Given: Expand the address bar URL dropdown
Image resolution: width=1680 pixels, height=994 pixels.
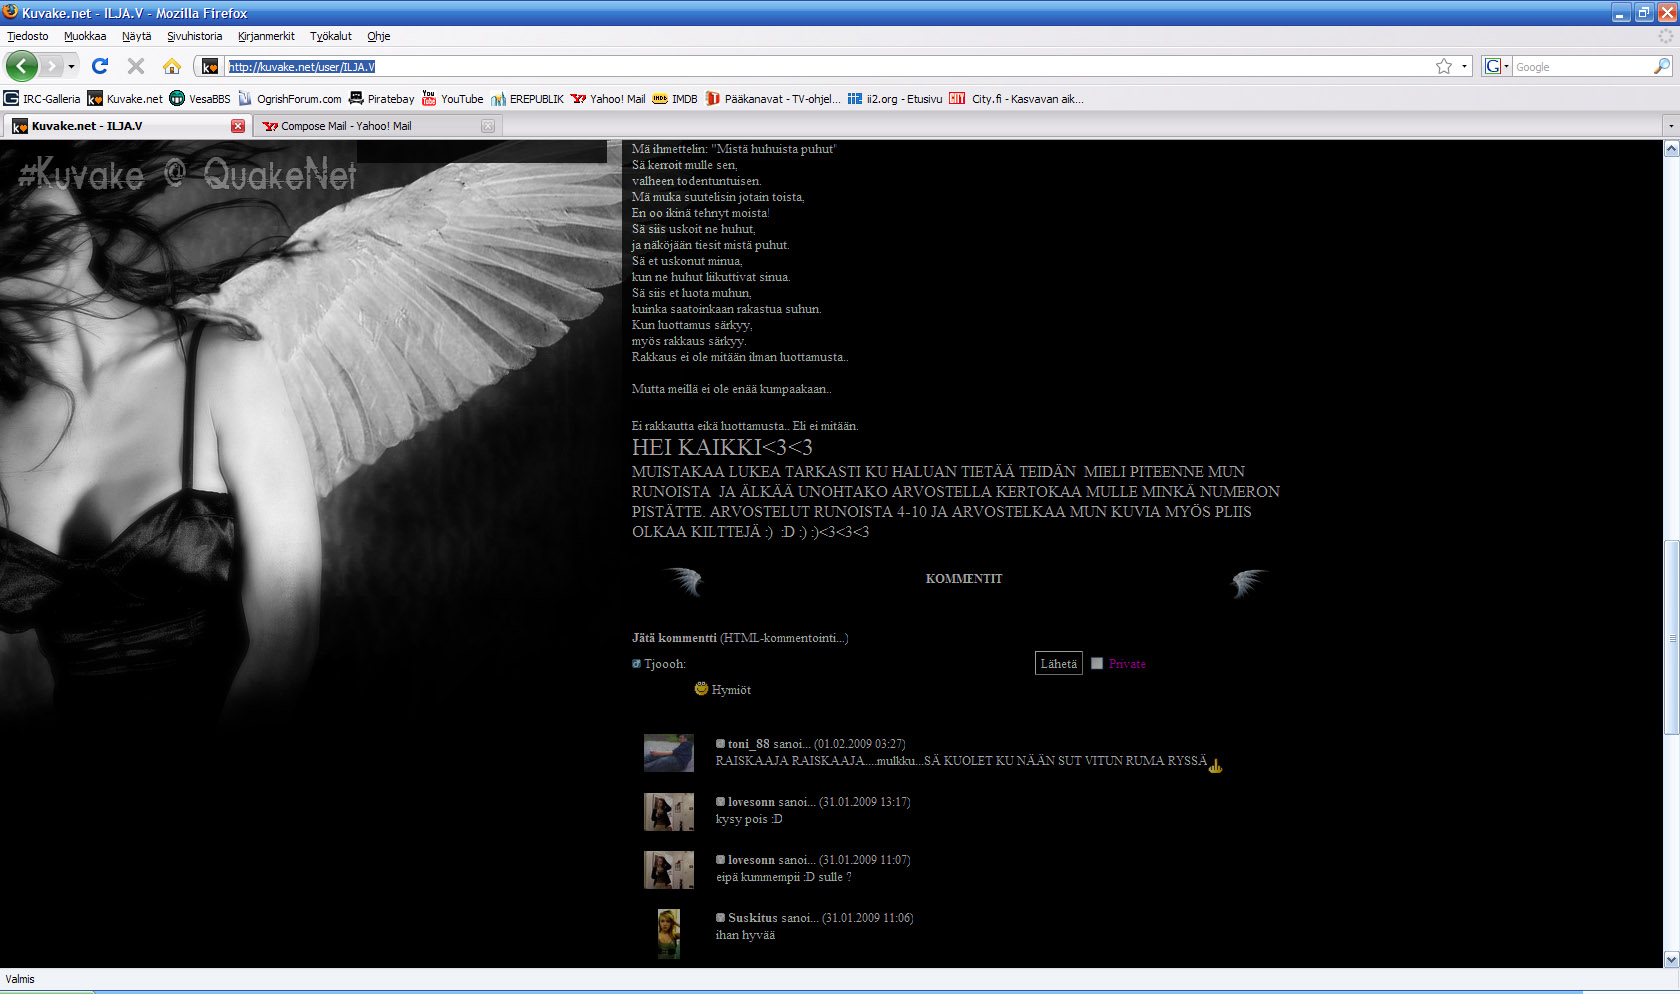Looking at the screenshot, I should pyautogui.click(x=1465, y=66).
